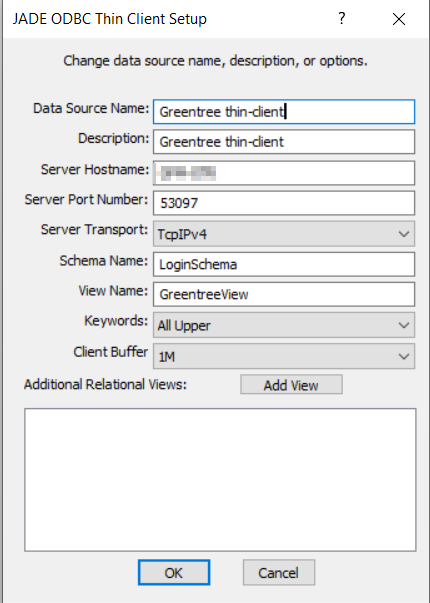This screenshot has width=430, height=603.
Task: Click the help question mark icon
Action: pyautogui.click(x=342, y=18)
